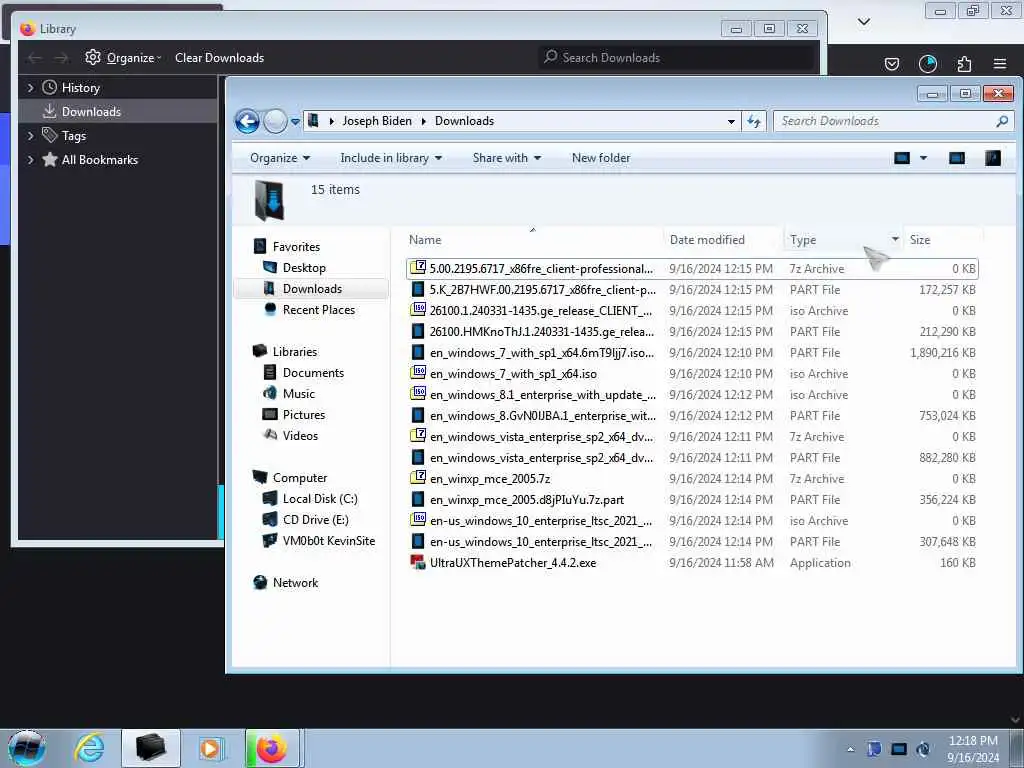Image resolution: width=1024 pixels, height=768 pixels.
Task: Open Include in library menu
Action: click(x=391, y=158)
